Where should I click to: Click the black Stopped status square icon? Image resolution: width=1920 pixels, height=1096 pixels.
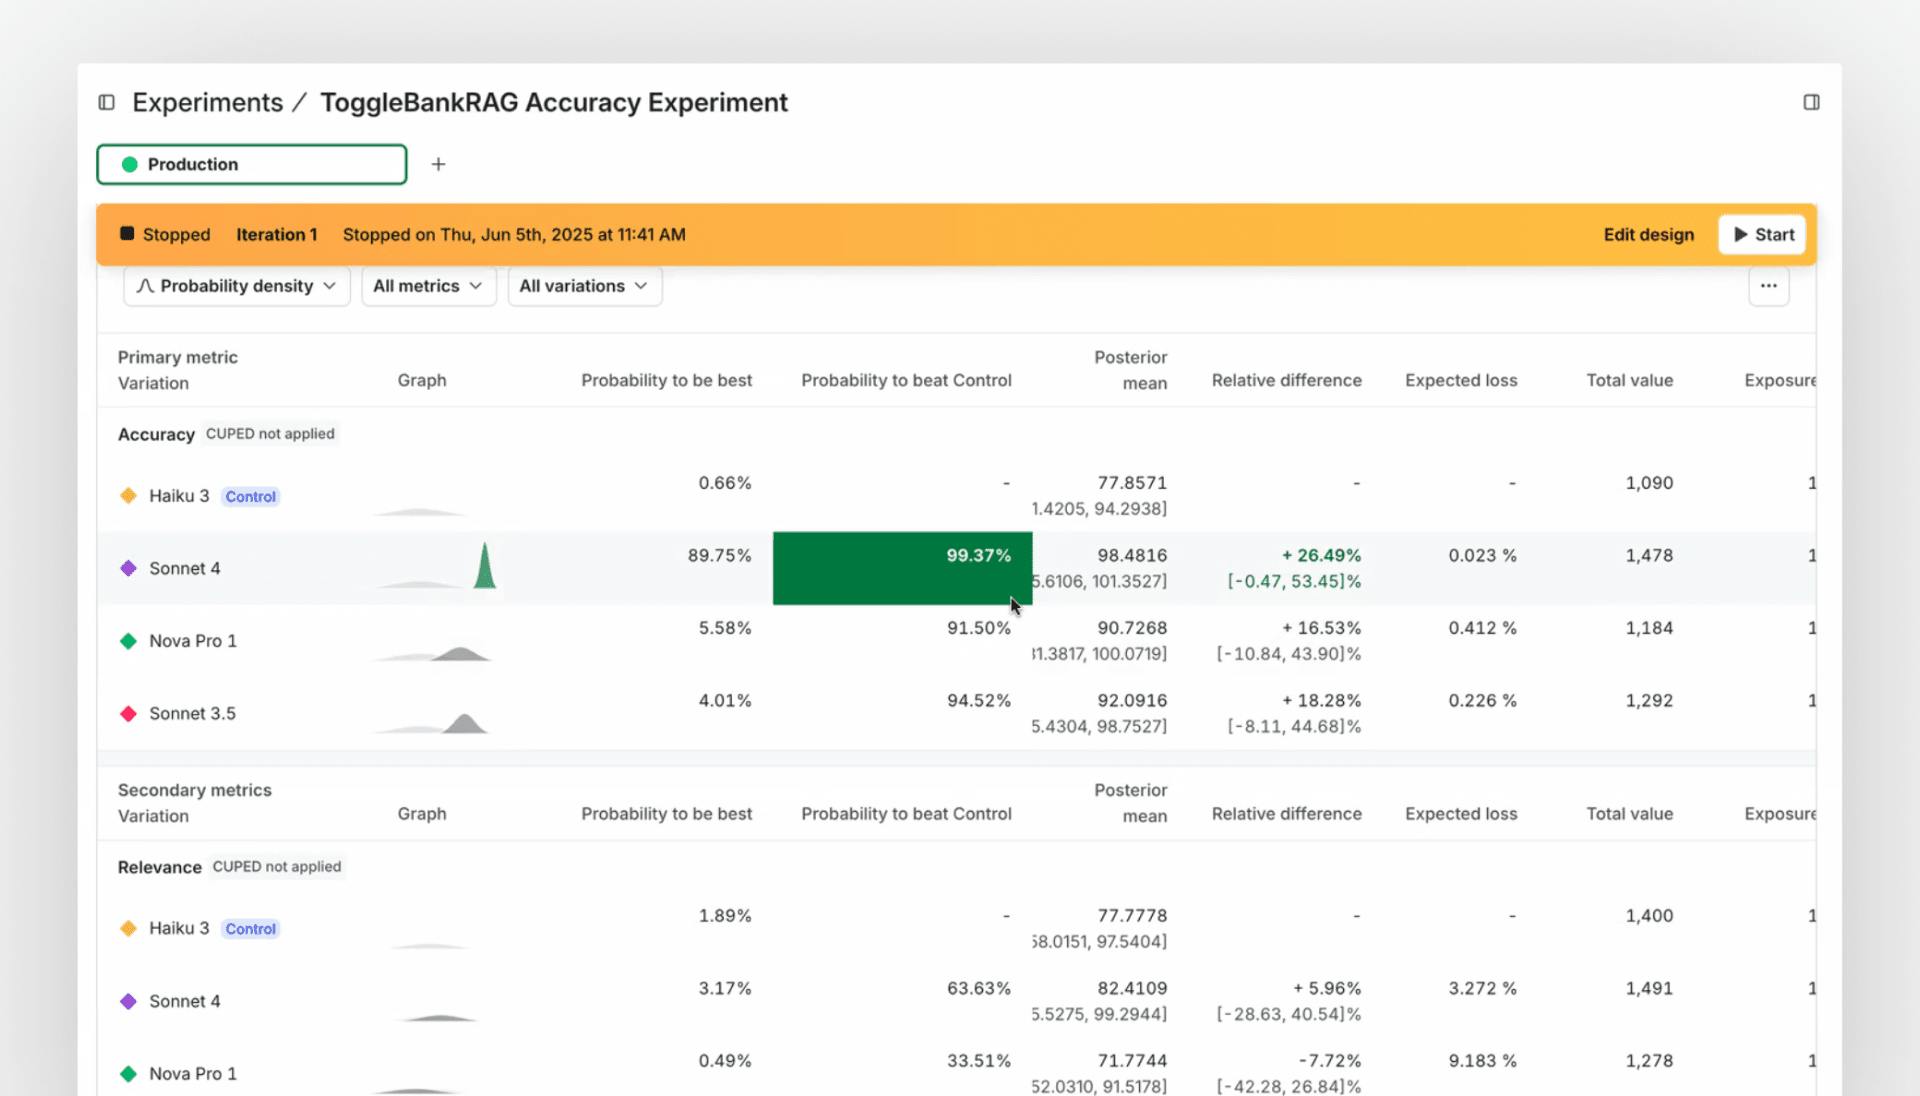click(x=127, y=234)
